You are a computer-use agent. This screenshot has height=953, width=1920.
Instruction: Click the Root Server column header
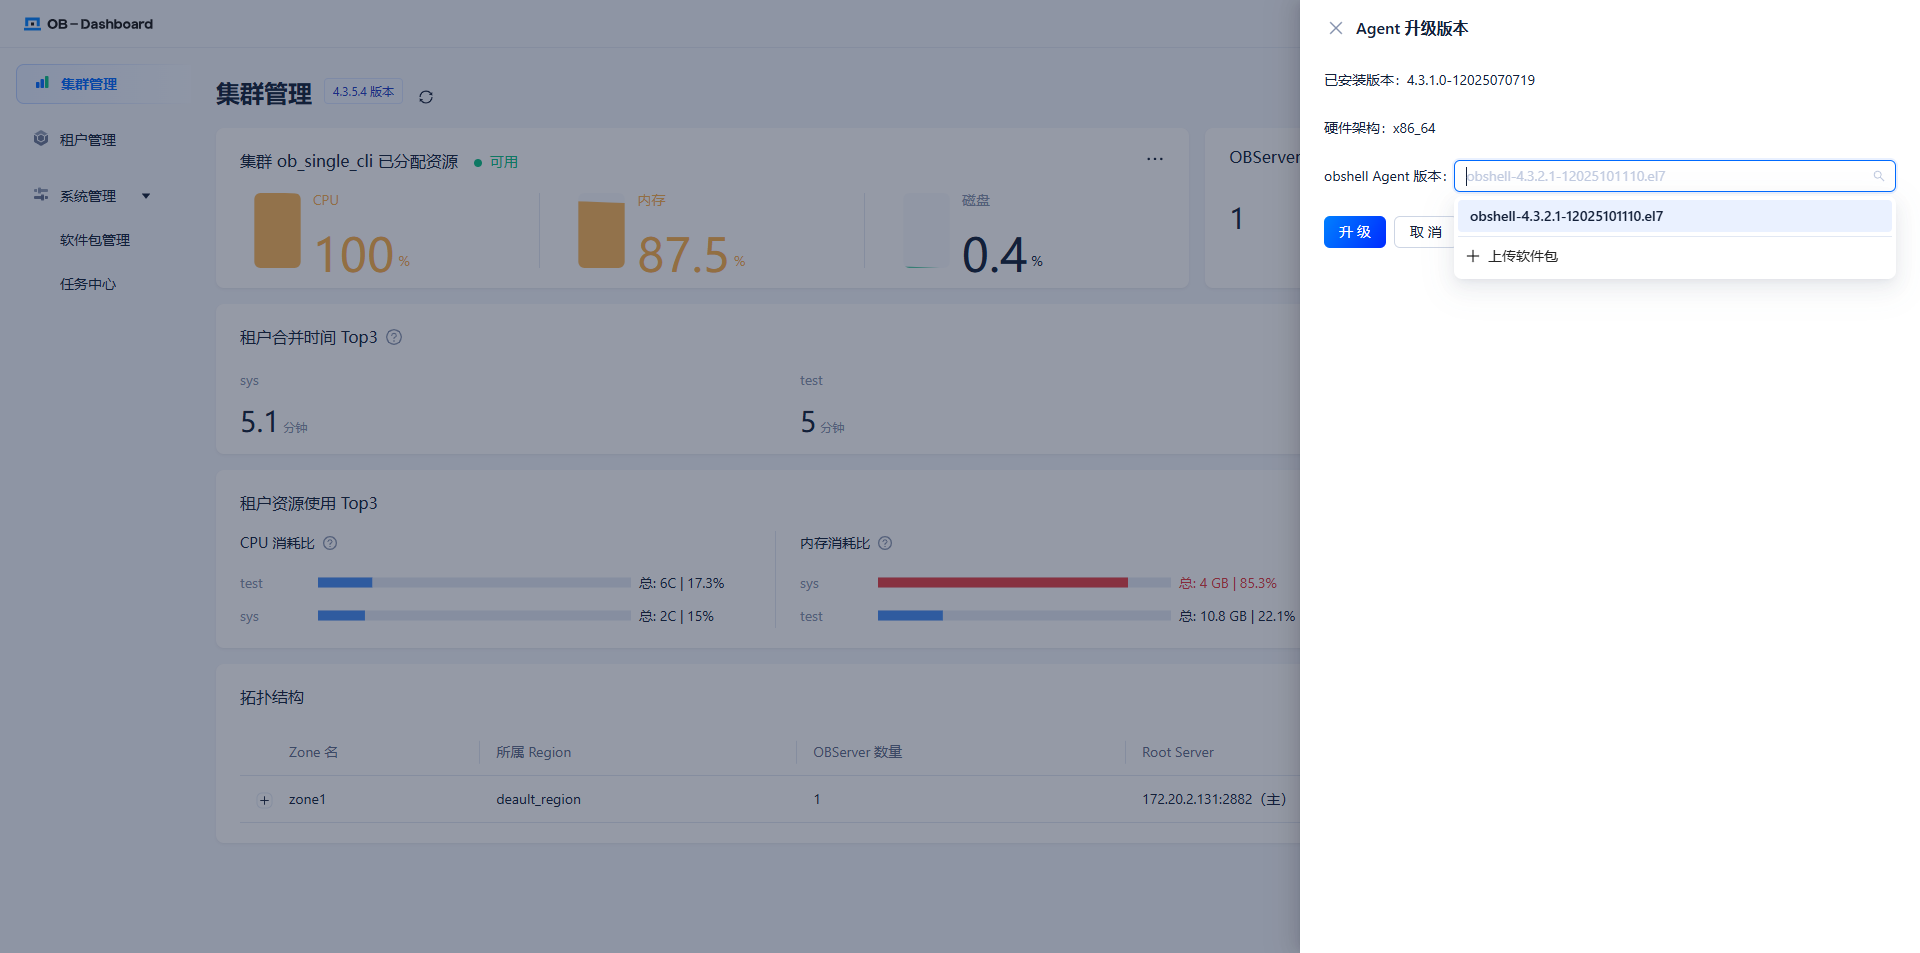pyautogui.click(x=1178, y=752)
